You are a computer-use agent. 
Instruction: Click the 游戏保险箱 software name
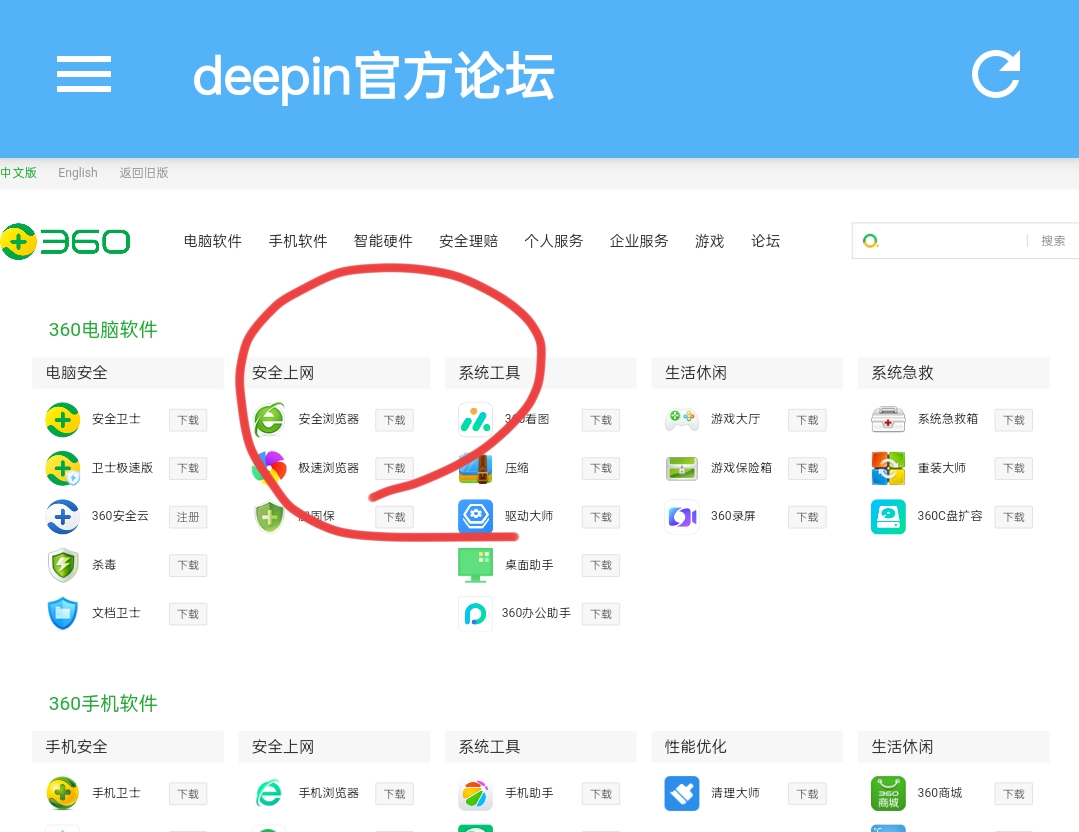coord(741,468)
